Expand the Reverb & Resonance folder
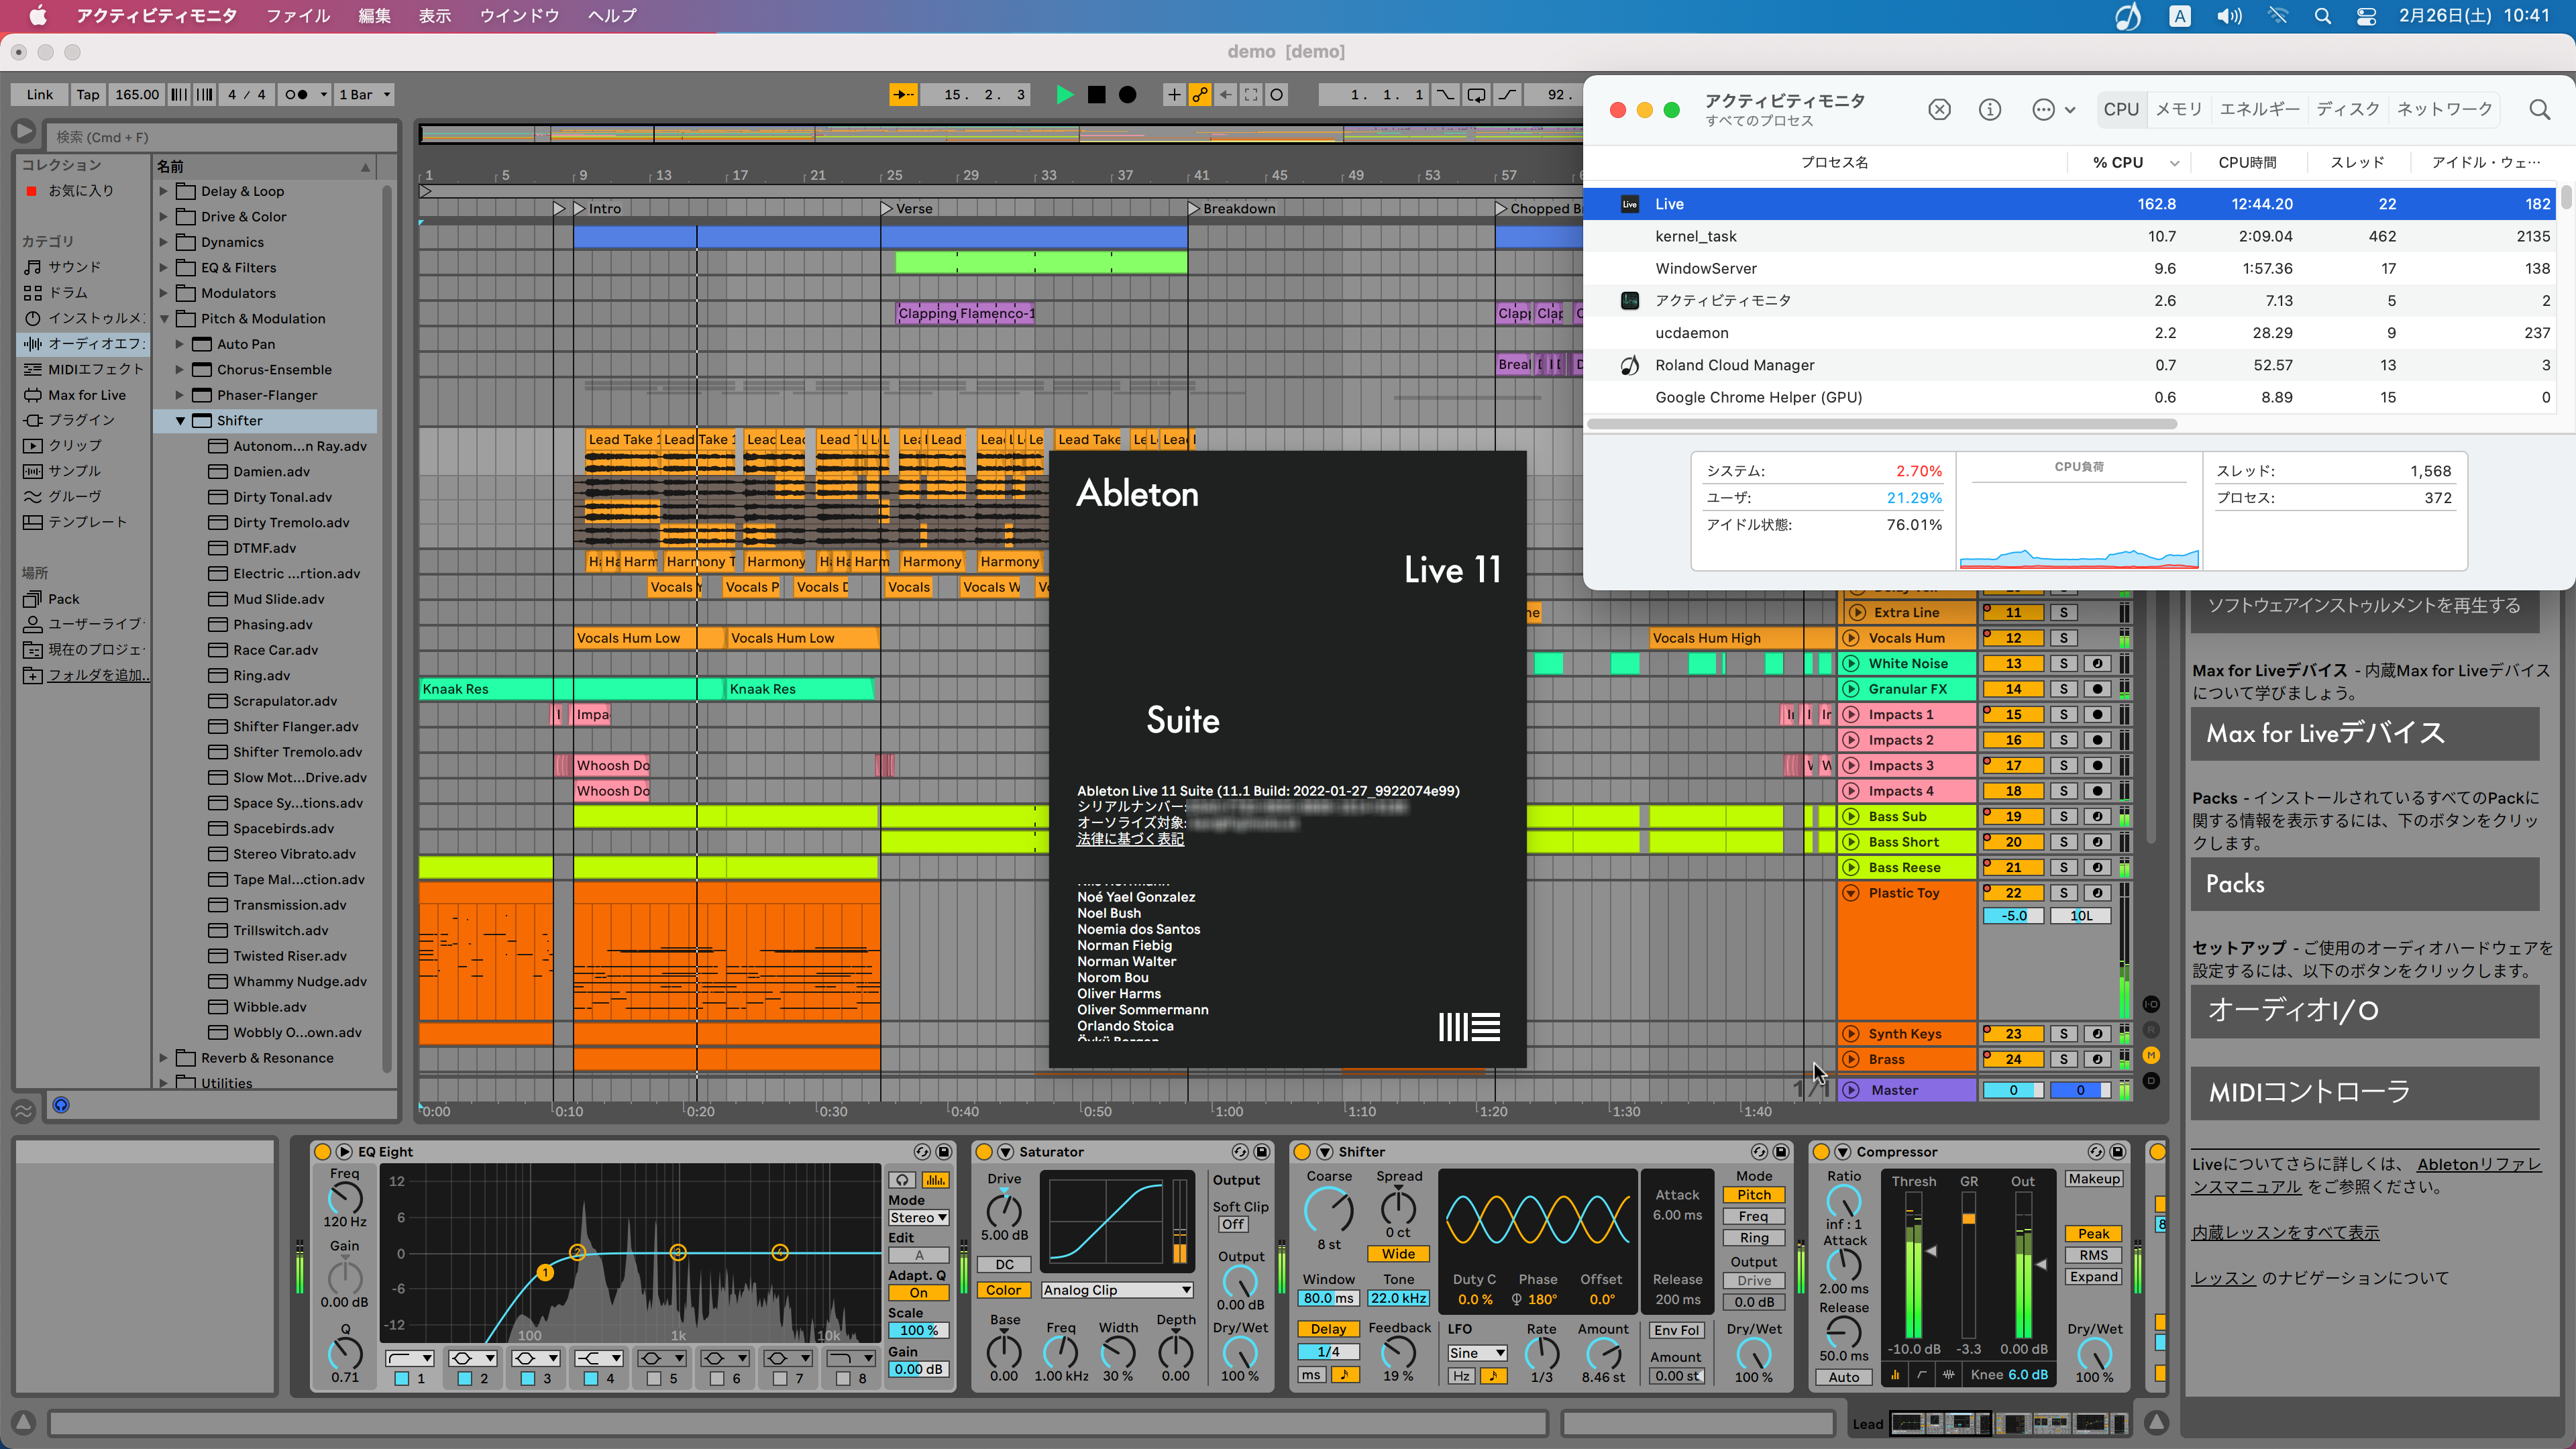 coord(164,1058)
